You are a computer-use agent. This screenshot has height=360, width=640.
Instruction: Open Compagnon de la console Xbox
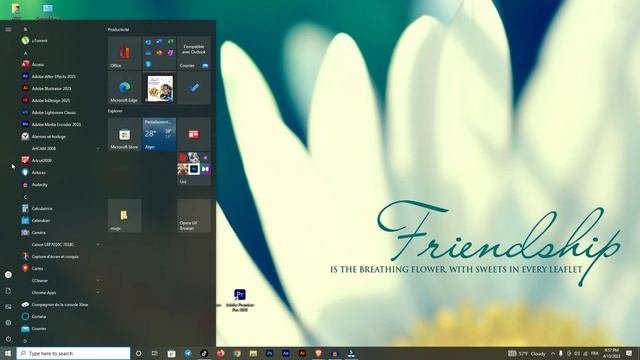tap(61, 304)
